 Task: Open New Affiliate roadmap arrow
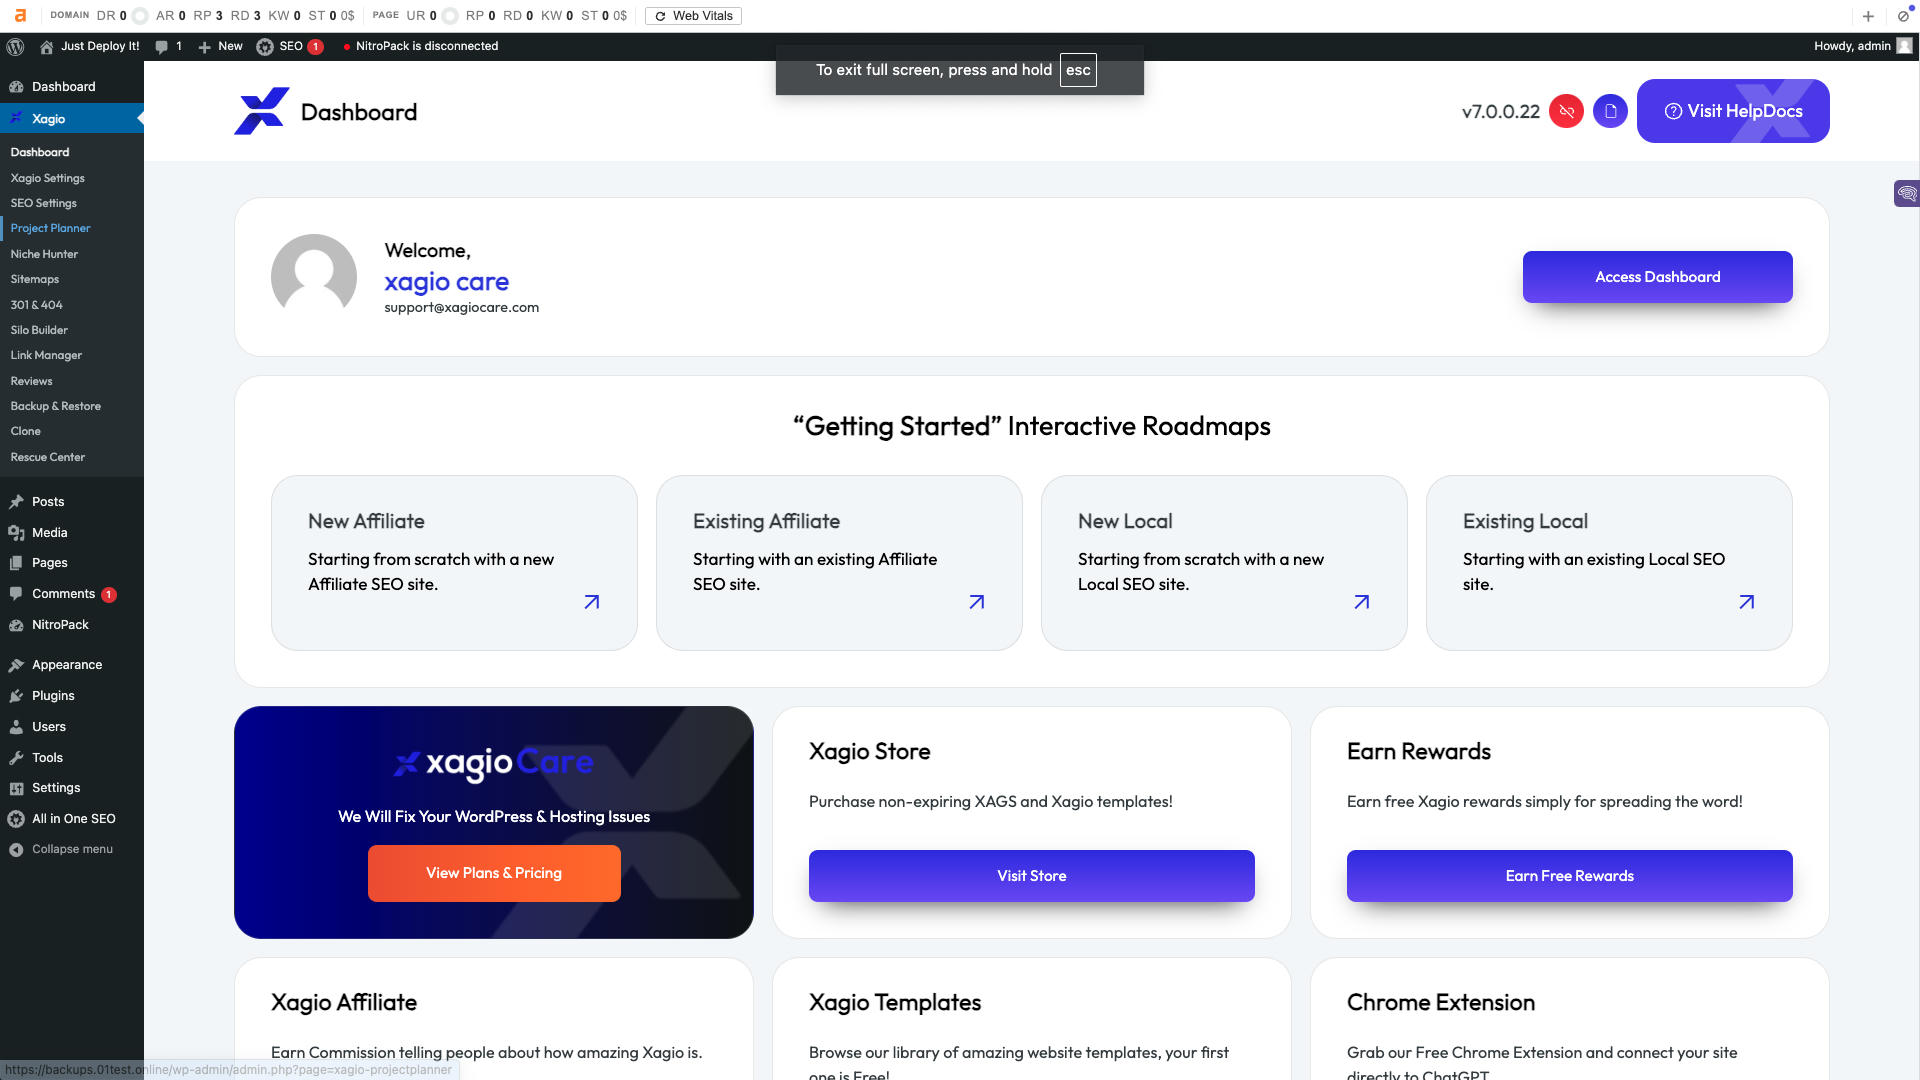(x=592, y=602)
